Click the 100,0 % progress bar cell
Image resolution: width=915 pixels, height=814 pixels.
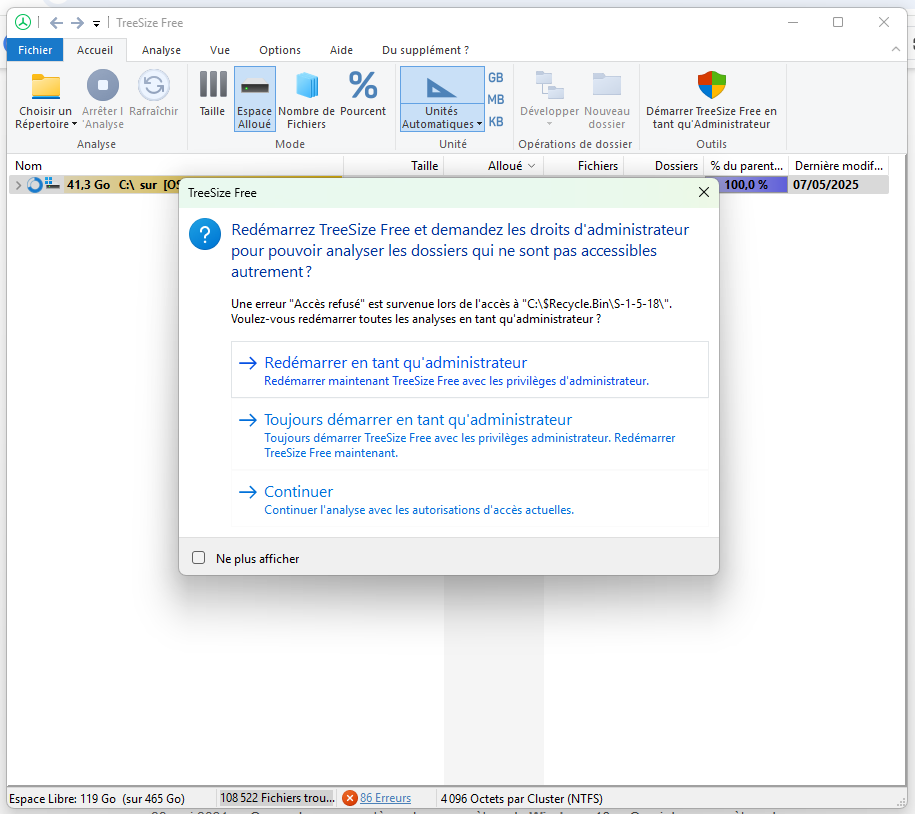click(x=753, y=185)
